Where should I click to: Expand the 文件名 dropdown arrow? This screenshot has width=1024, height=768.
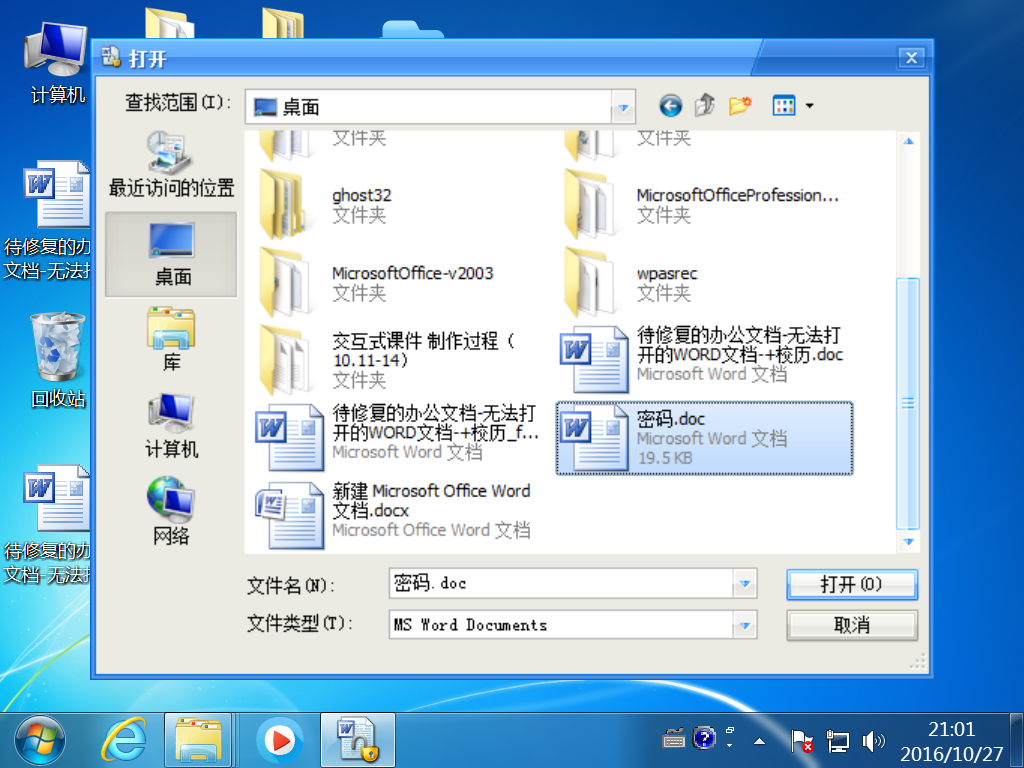point(744,583)
